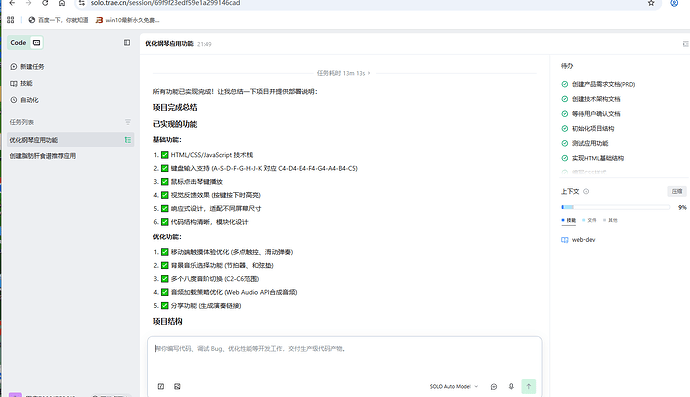
Task: Open the 百度一下 bookmark
Action: click(x=58, y=20)
